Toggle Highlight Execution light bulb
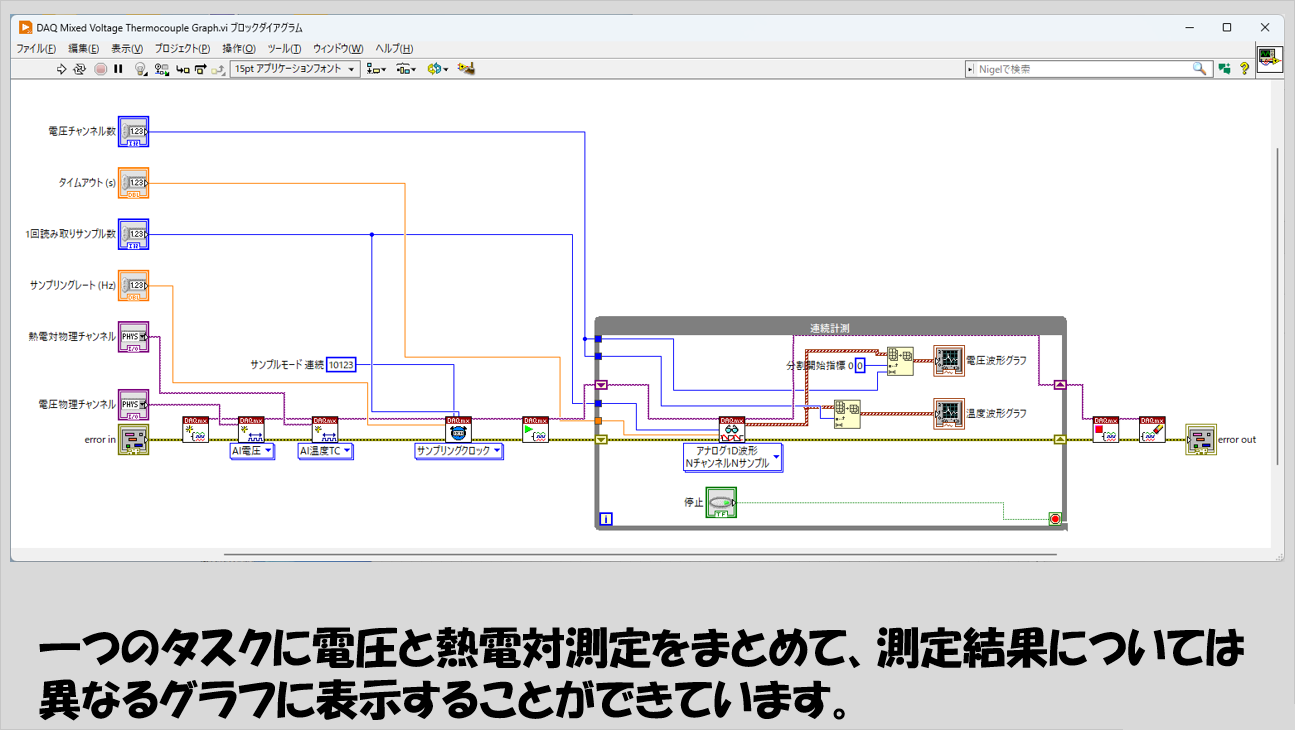The width and height of the screenshot is (1295, 730). [141, 69]
